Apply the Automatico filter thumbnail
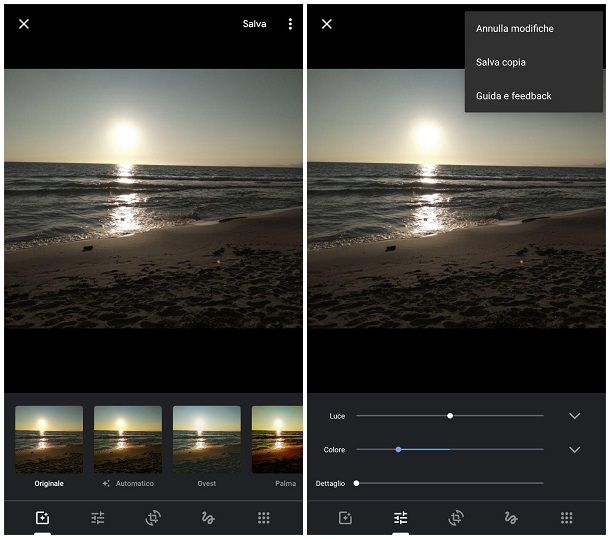 (128, 439)
